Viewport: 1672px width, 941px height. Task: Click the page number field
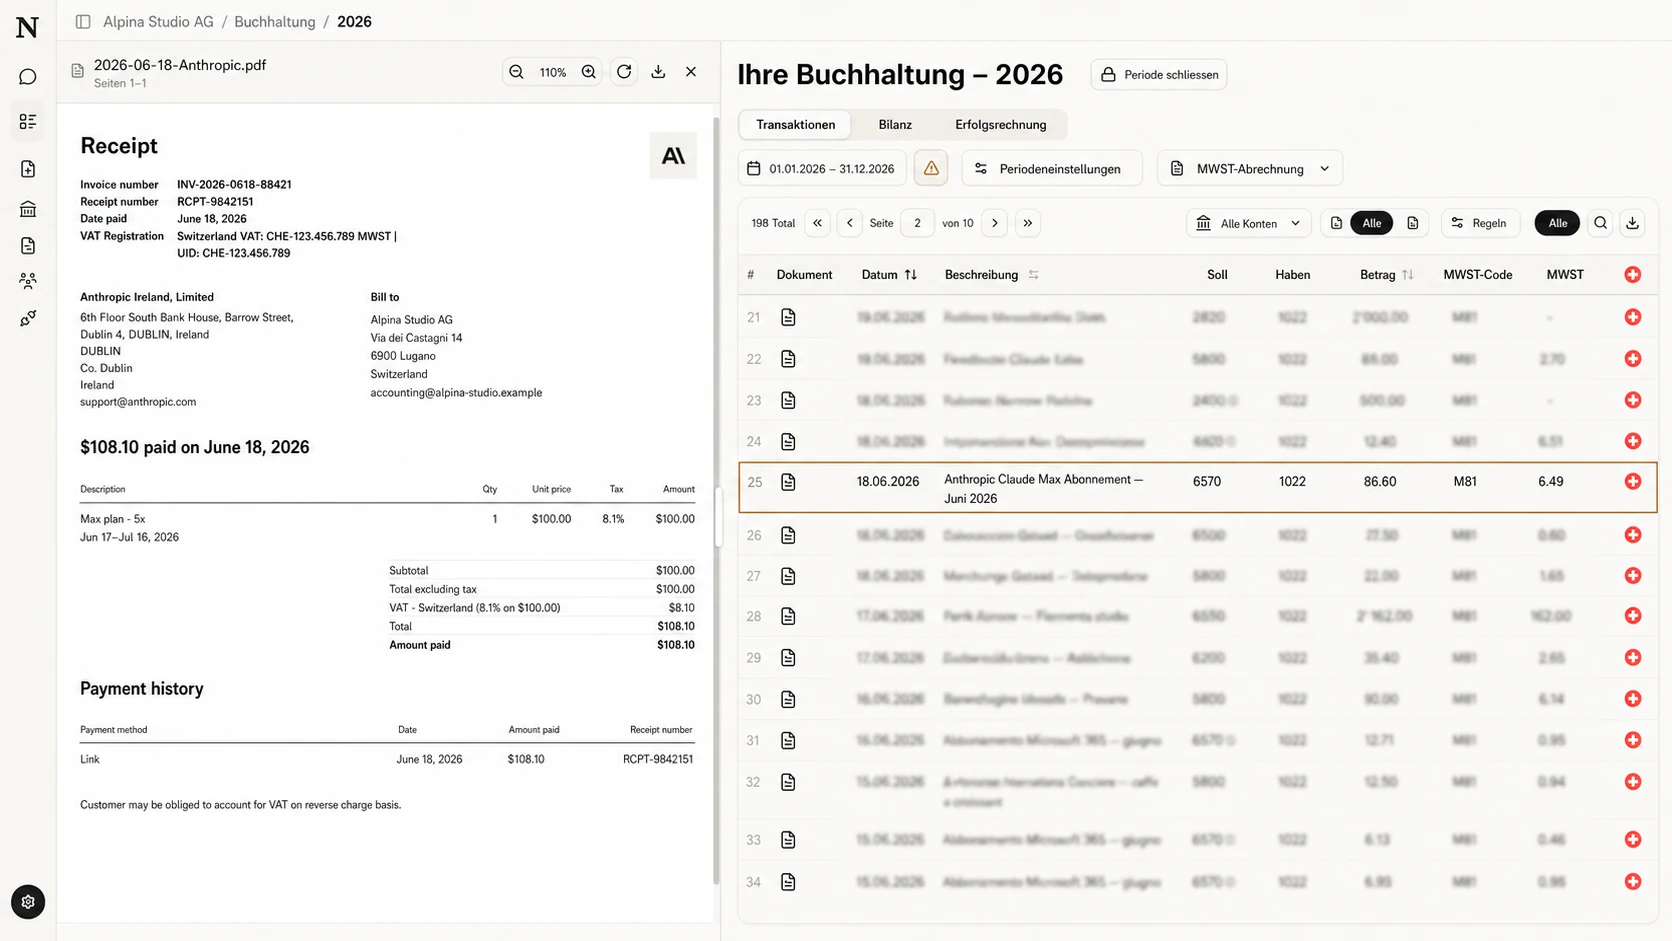917,223
